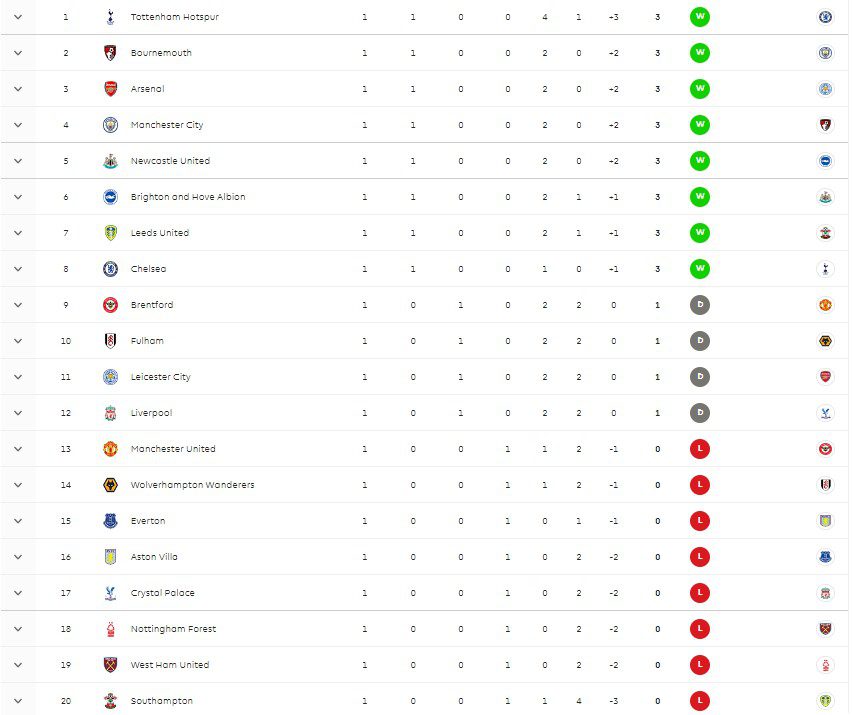Open next-opponent crest in the Manchester United row
Screen dimensions: 852x715
click(x=825, y=449)
